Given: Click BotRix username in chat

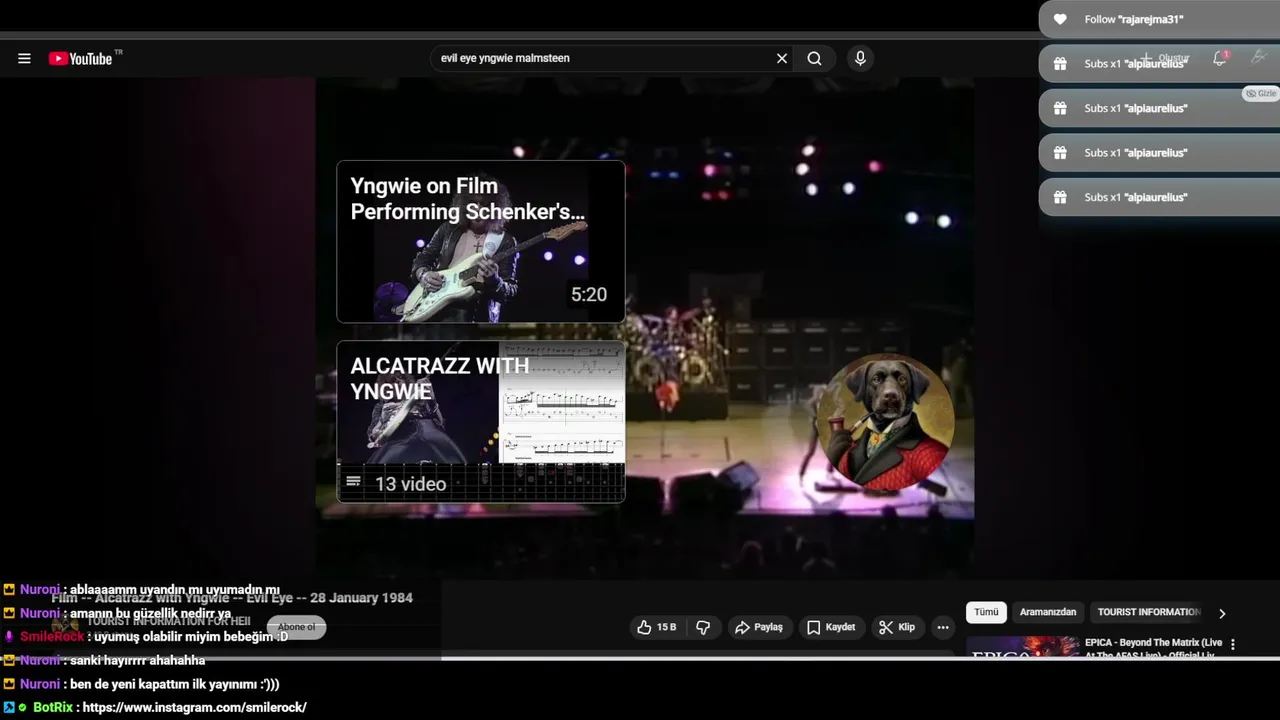Looking at the screenshot, I should [x=53, y=707].
